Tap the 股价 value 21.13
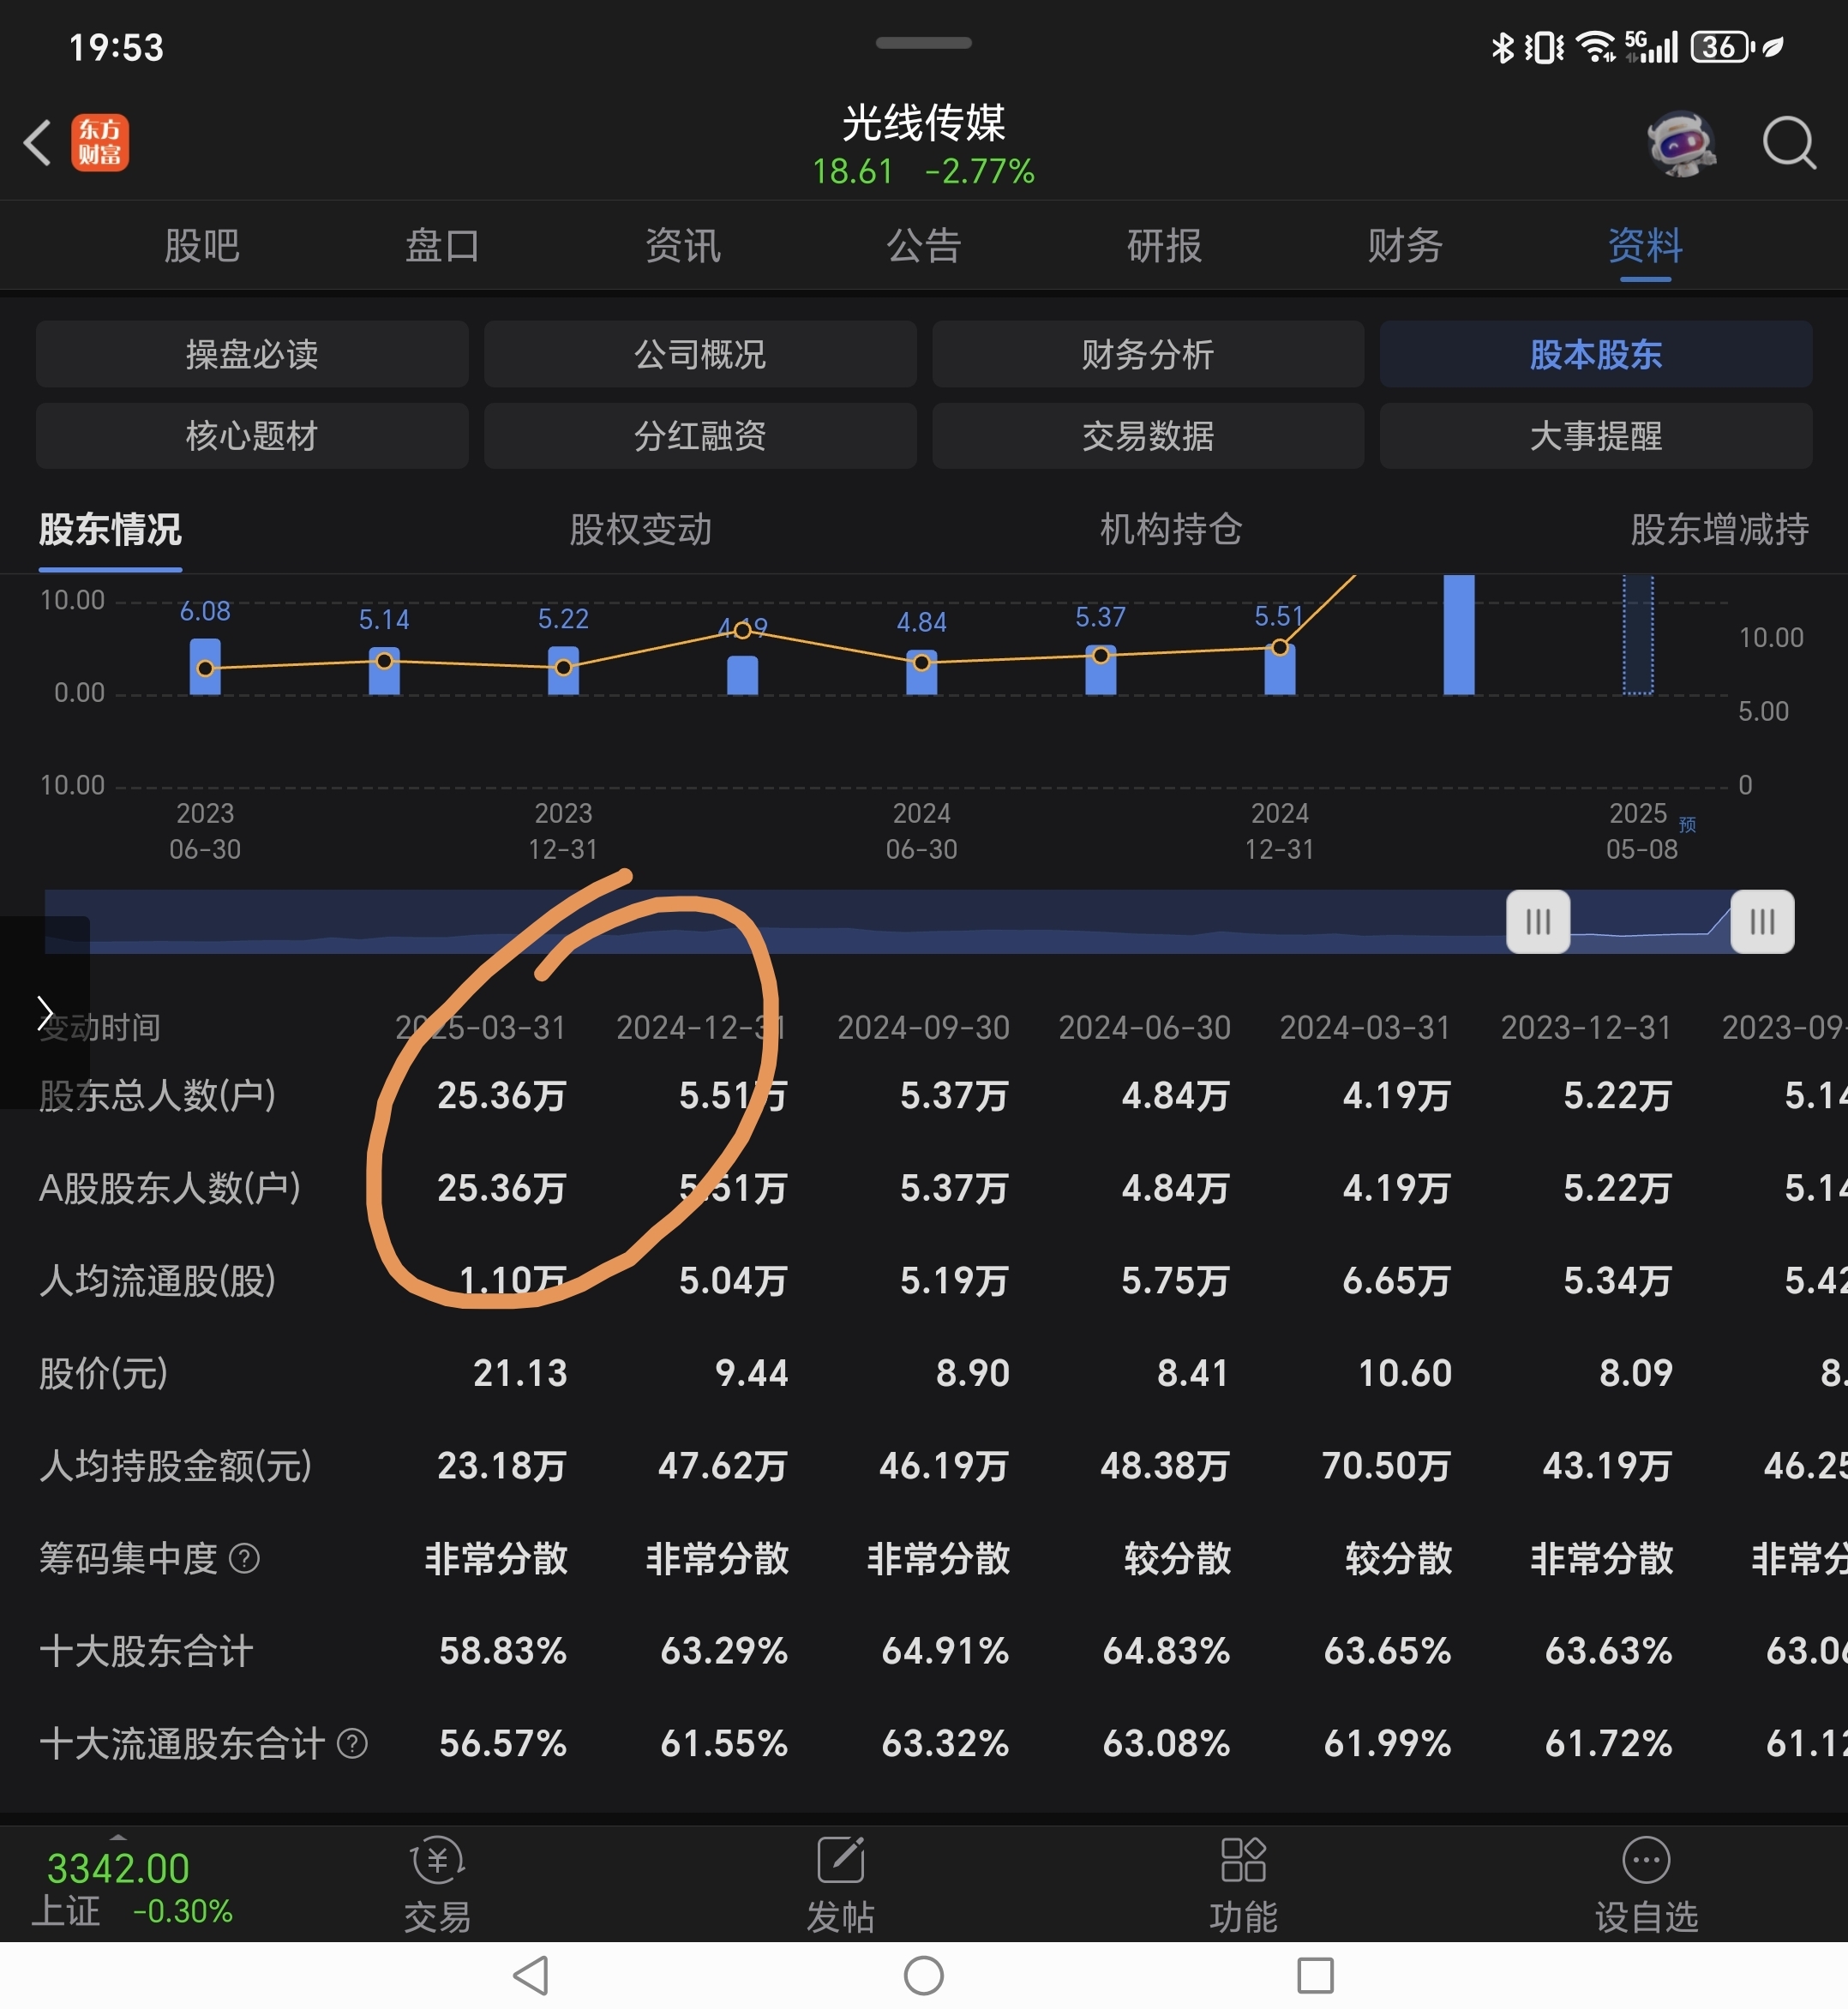 pos(520,1373)
